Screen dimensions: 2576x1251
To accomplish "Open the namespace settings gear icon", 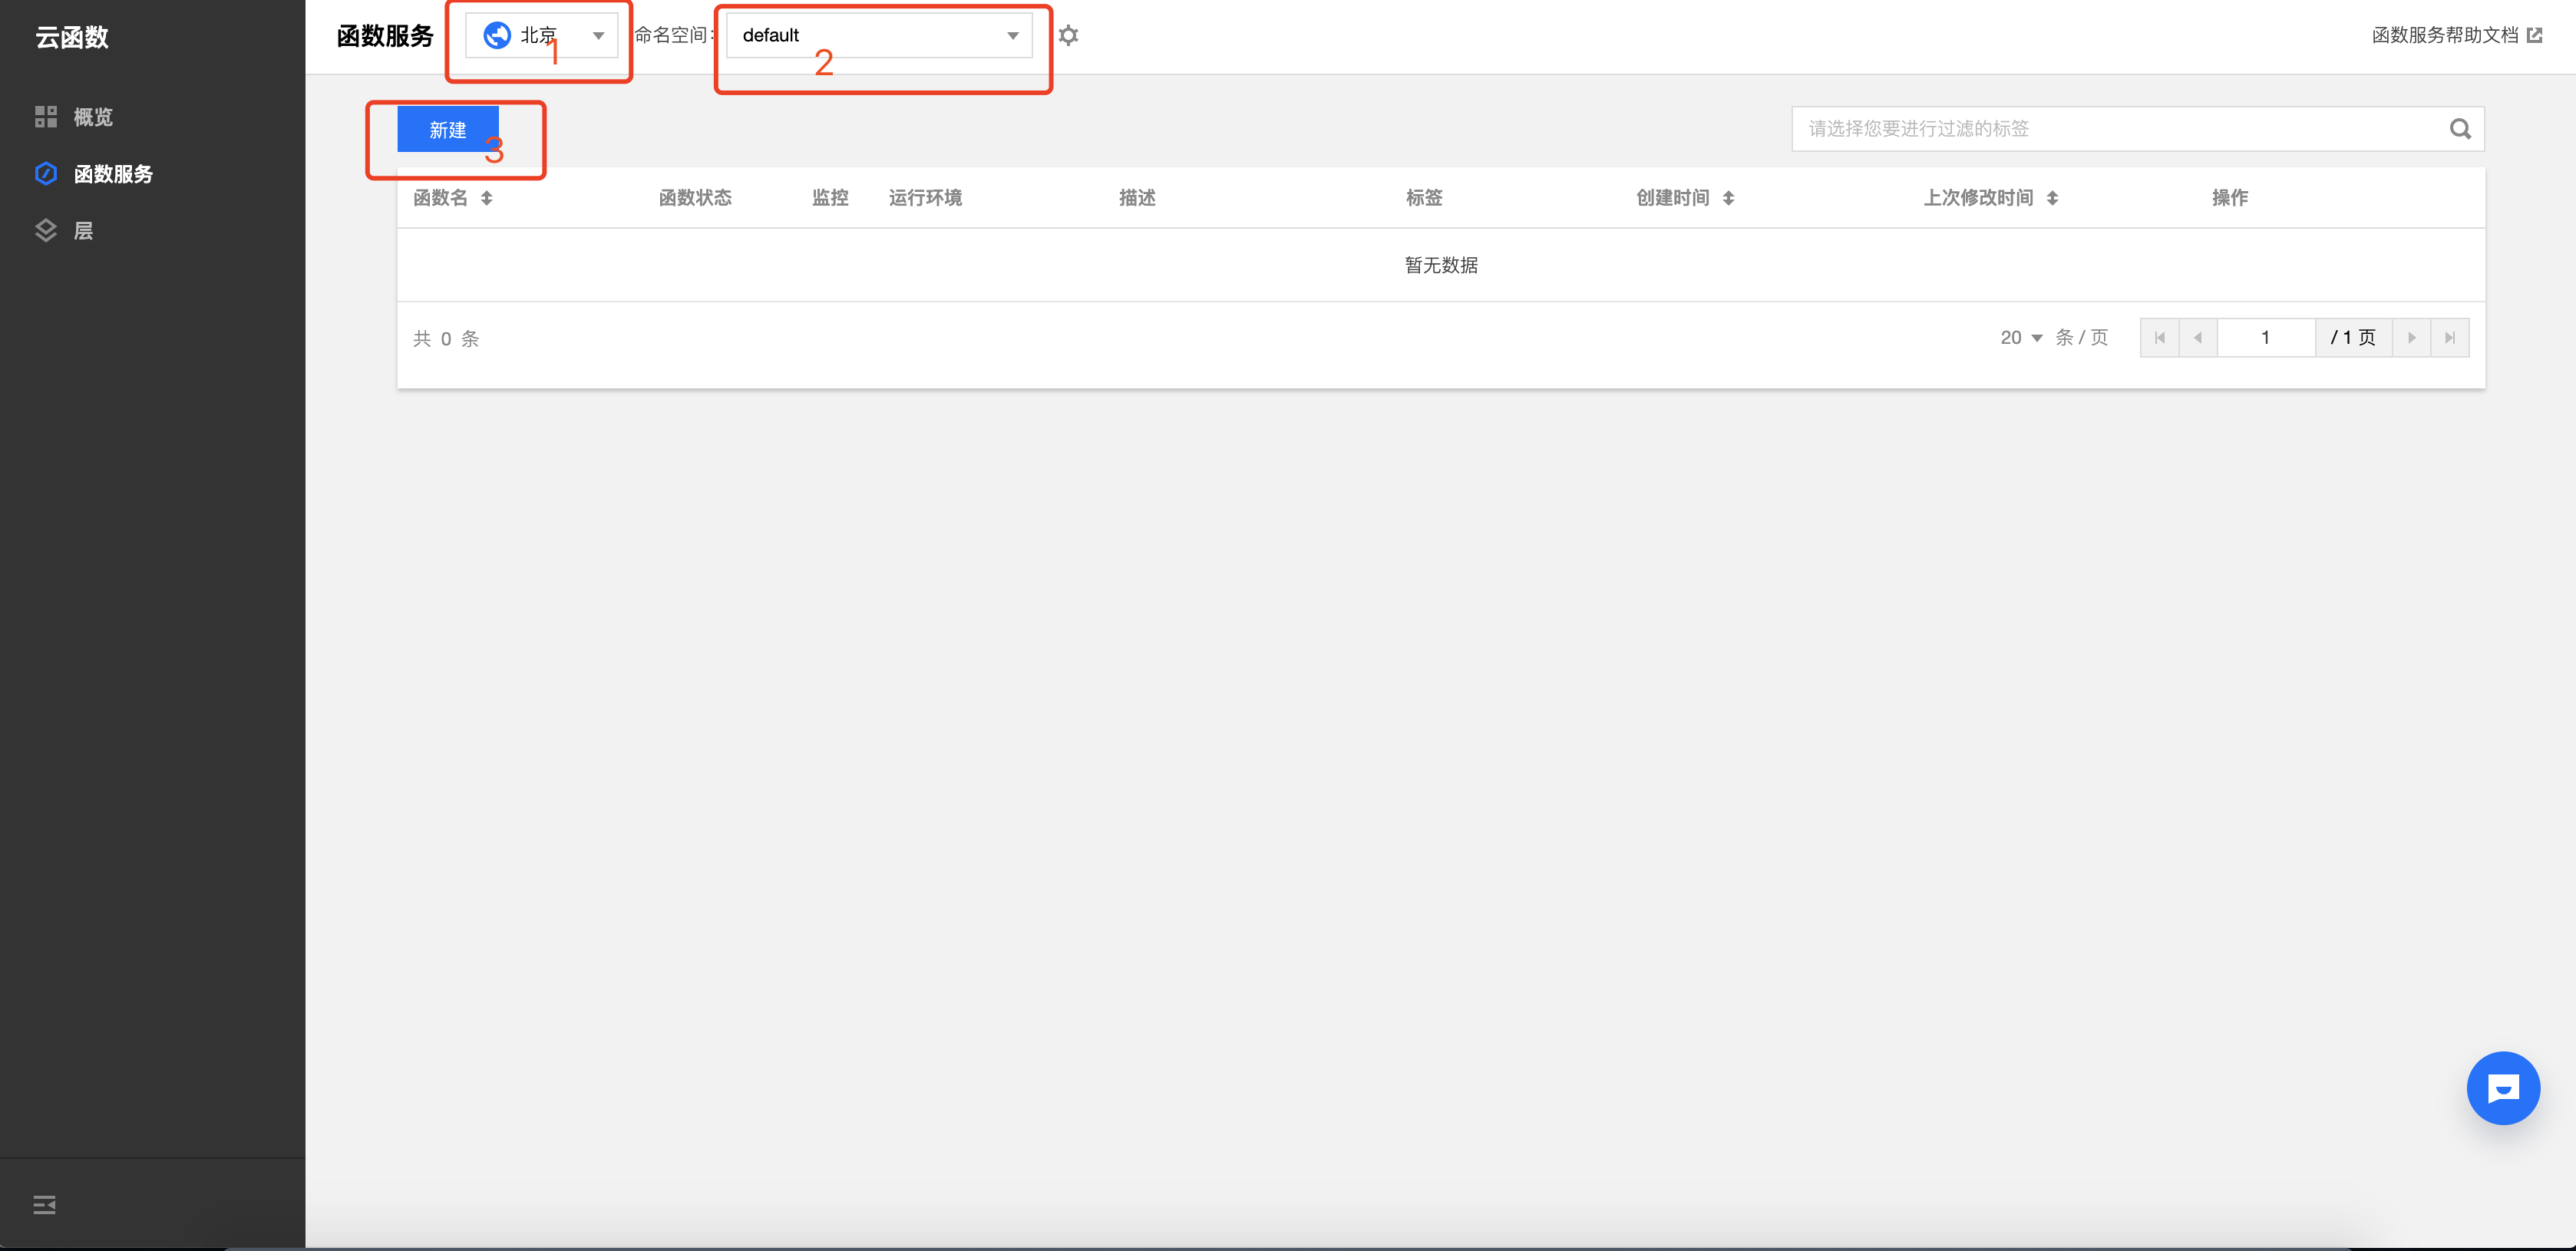I will point(1068,35).
